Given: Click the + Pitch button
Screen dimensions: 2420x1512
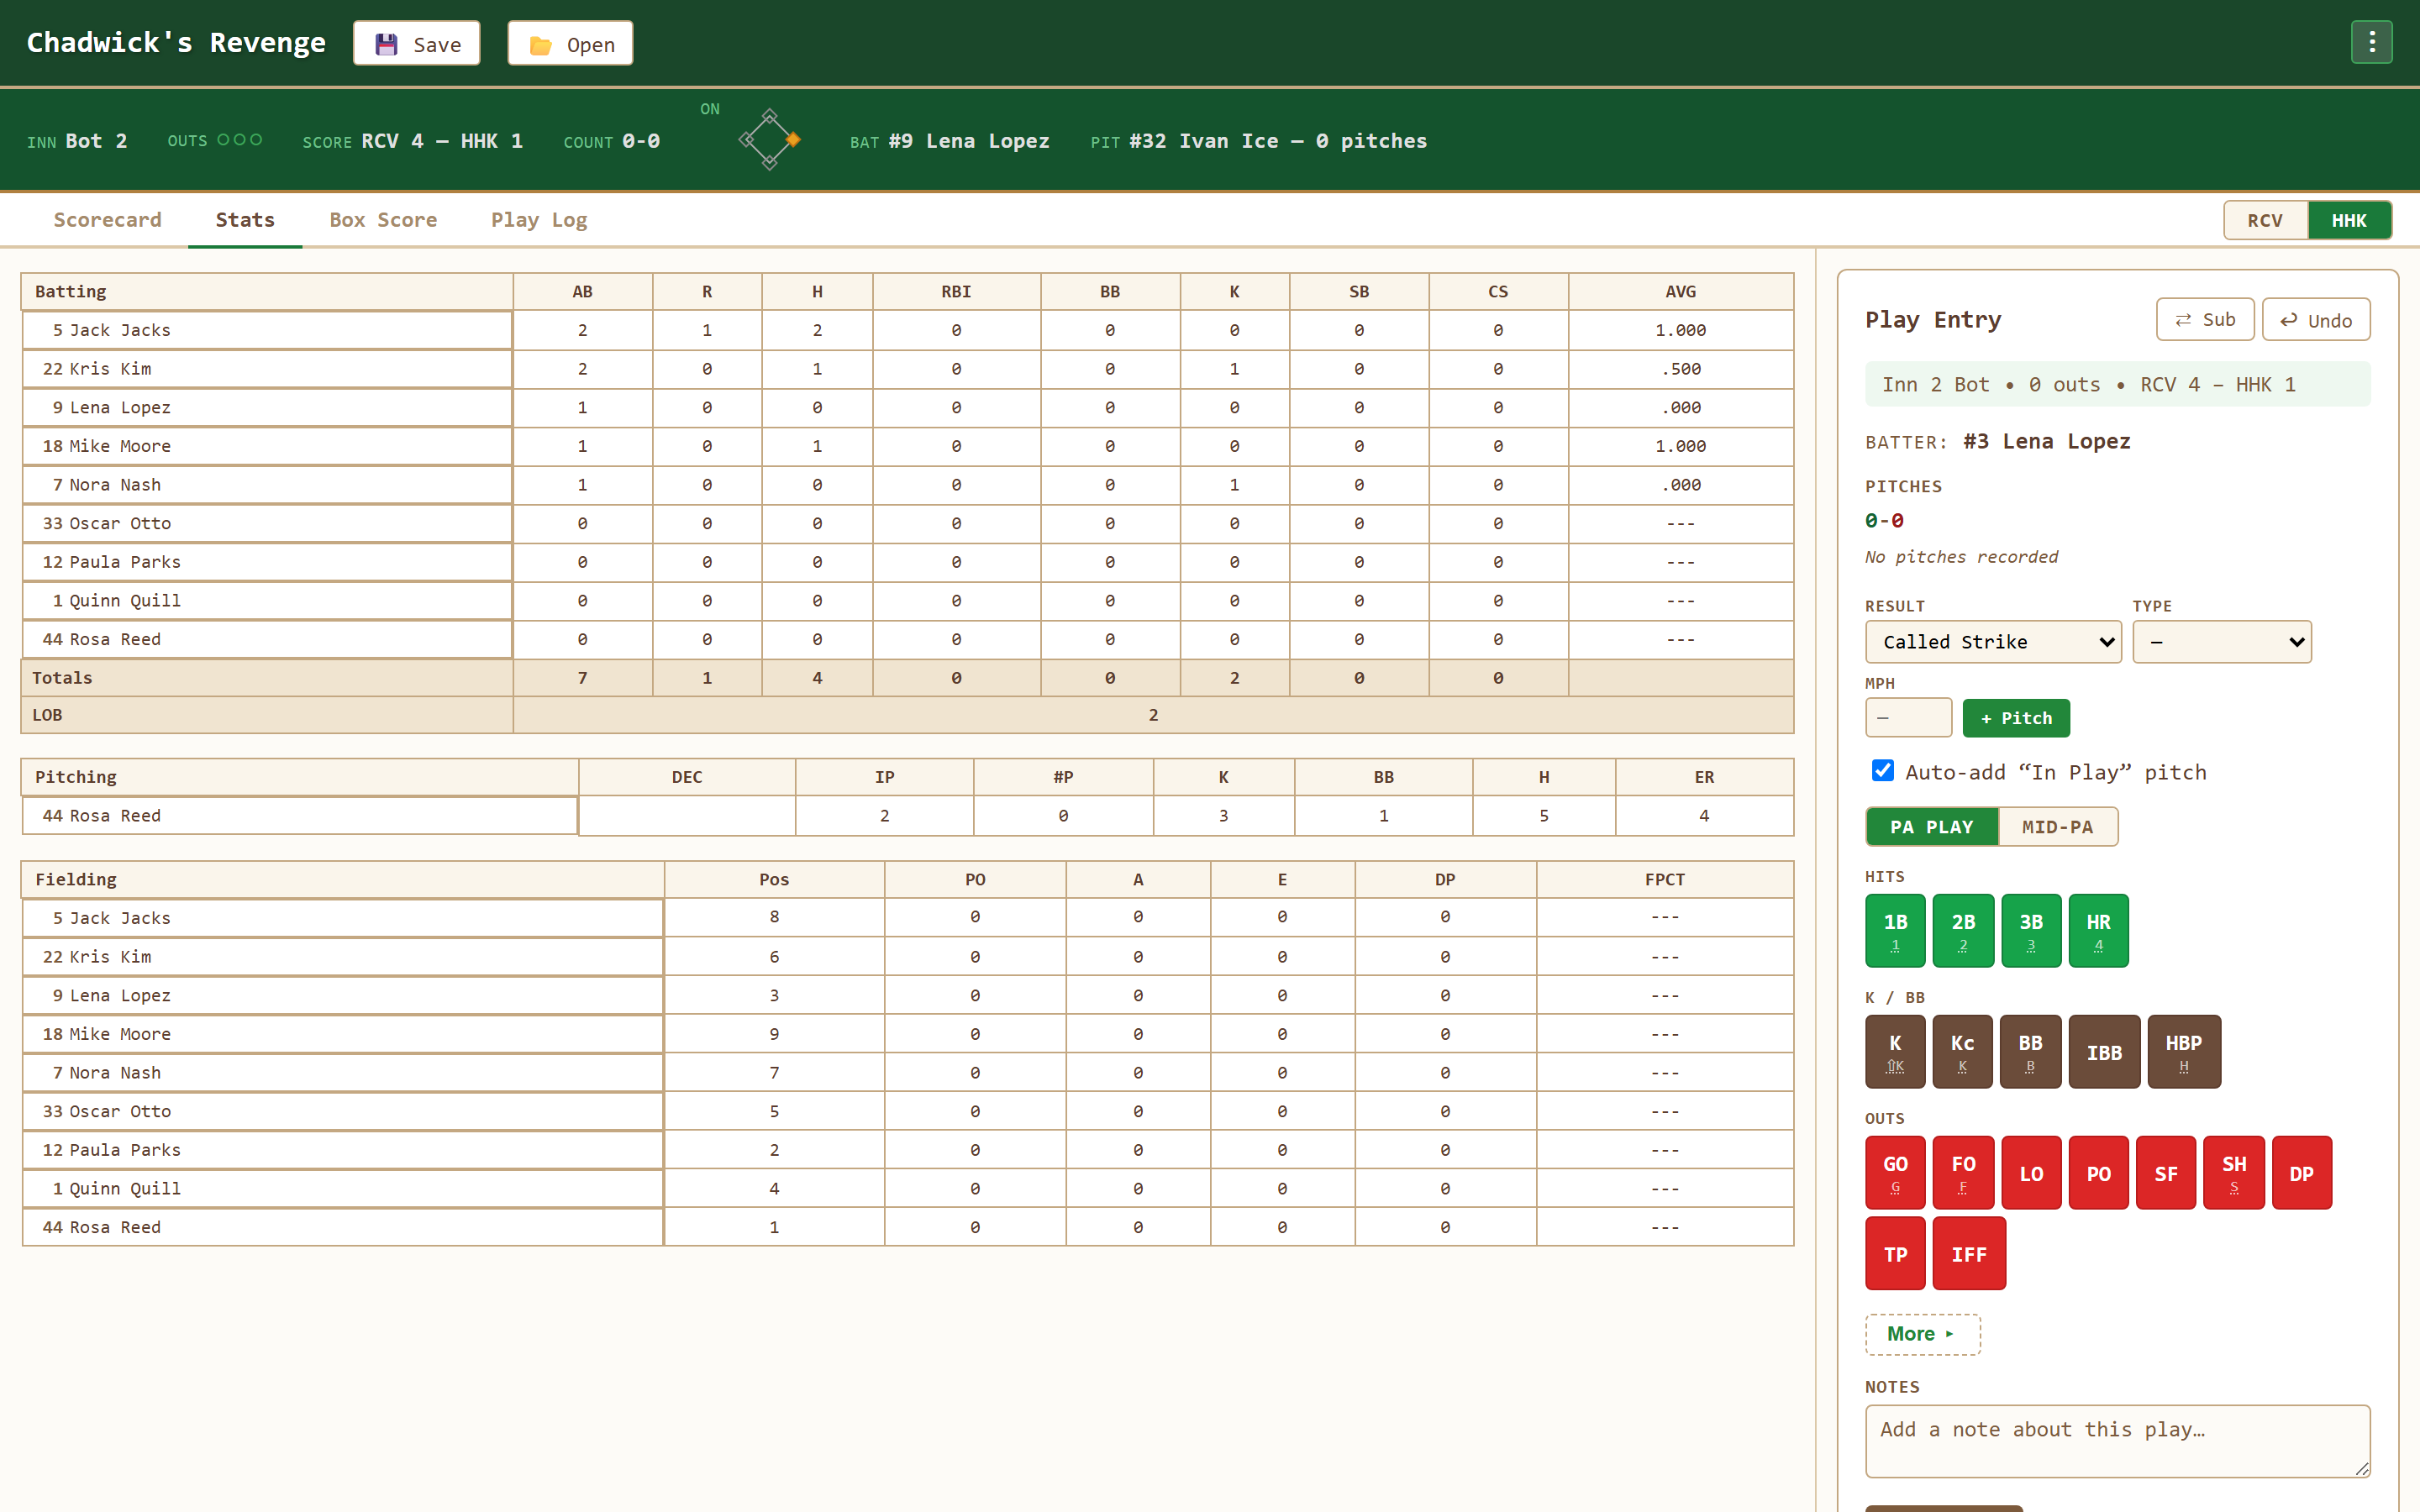Looking at the screenshot, I should pos(2016,718).
